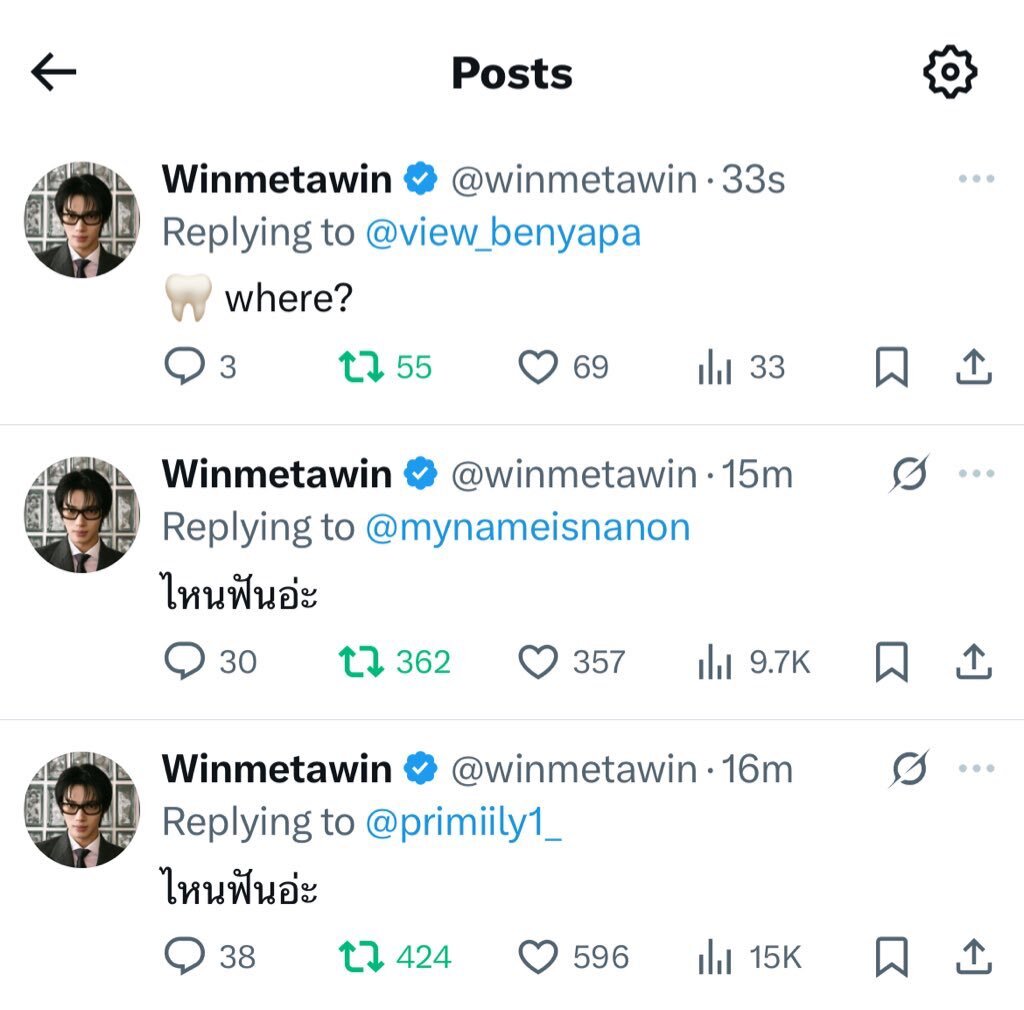The width and height of the screenshot is (1024, 1010).
Task: Open reply comments on the @primiily1_ post
Action: (185, 958)
